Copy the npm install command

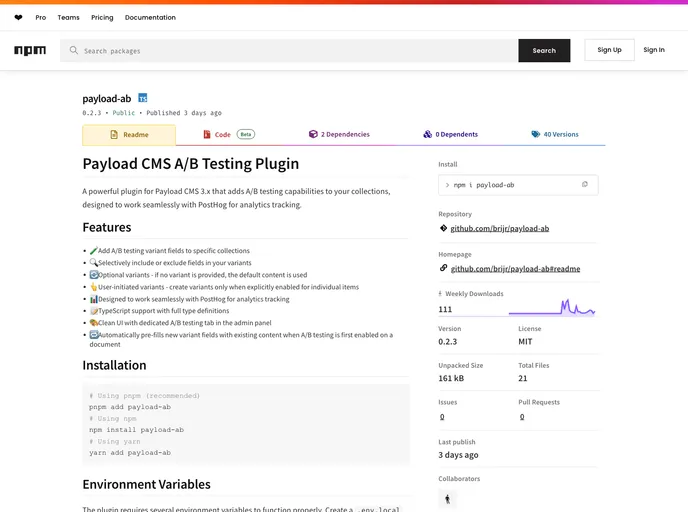(x=584, y=184)
